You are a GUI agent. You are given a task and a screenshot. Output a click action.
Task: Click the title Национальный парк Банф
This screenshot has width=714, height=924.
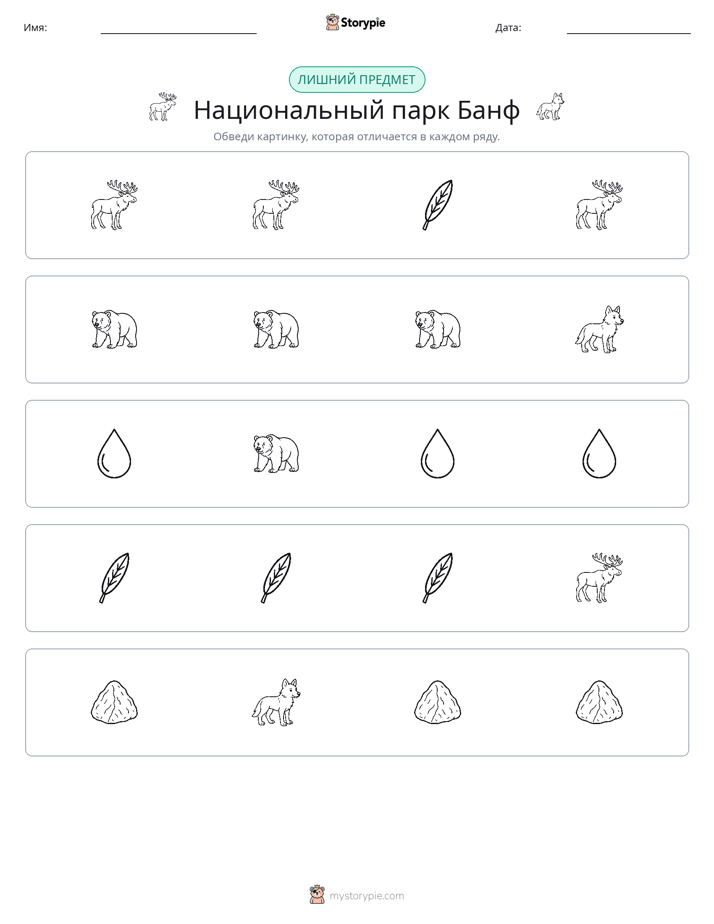pyautogui.click(x=356, y=110)
